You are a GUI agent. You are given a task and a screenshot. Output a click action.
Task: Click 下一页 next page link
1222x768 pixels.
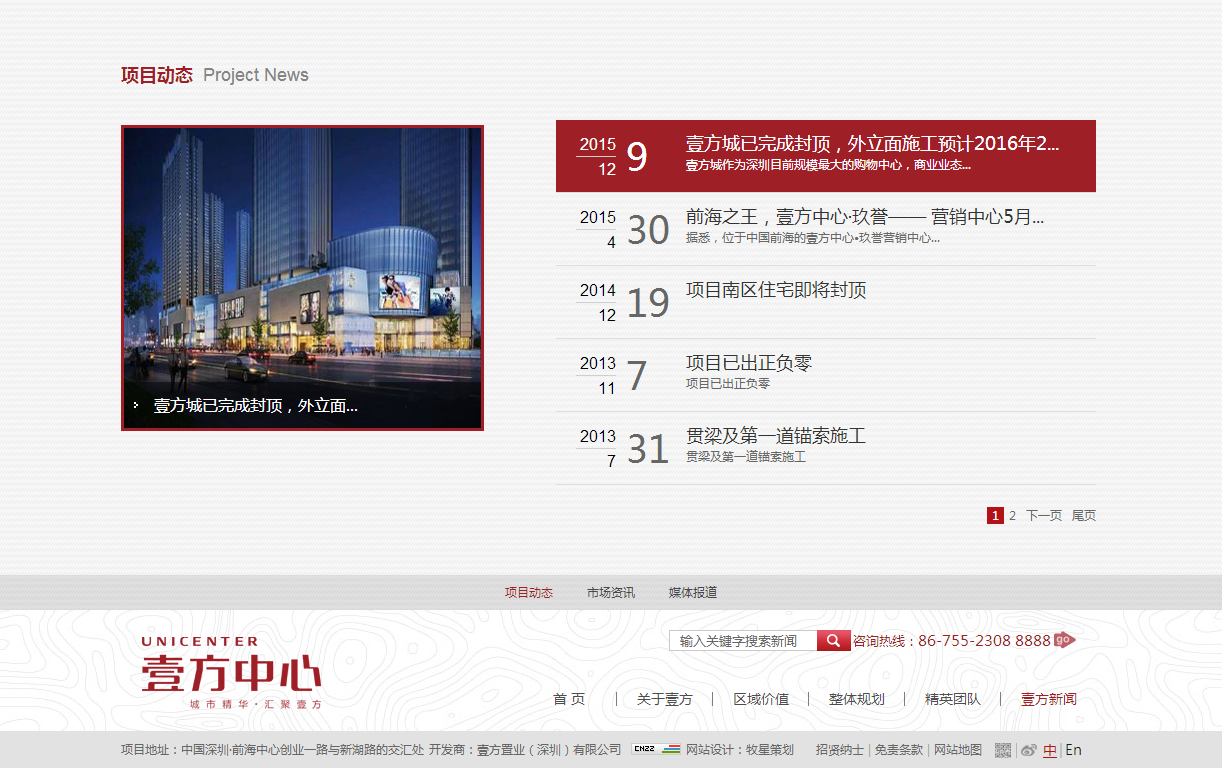pos(1044,516)
